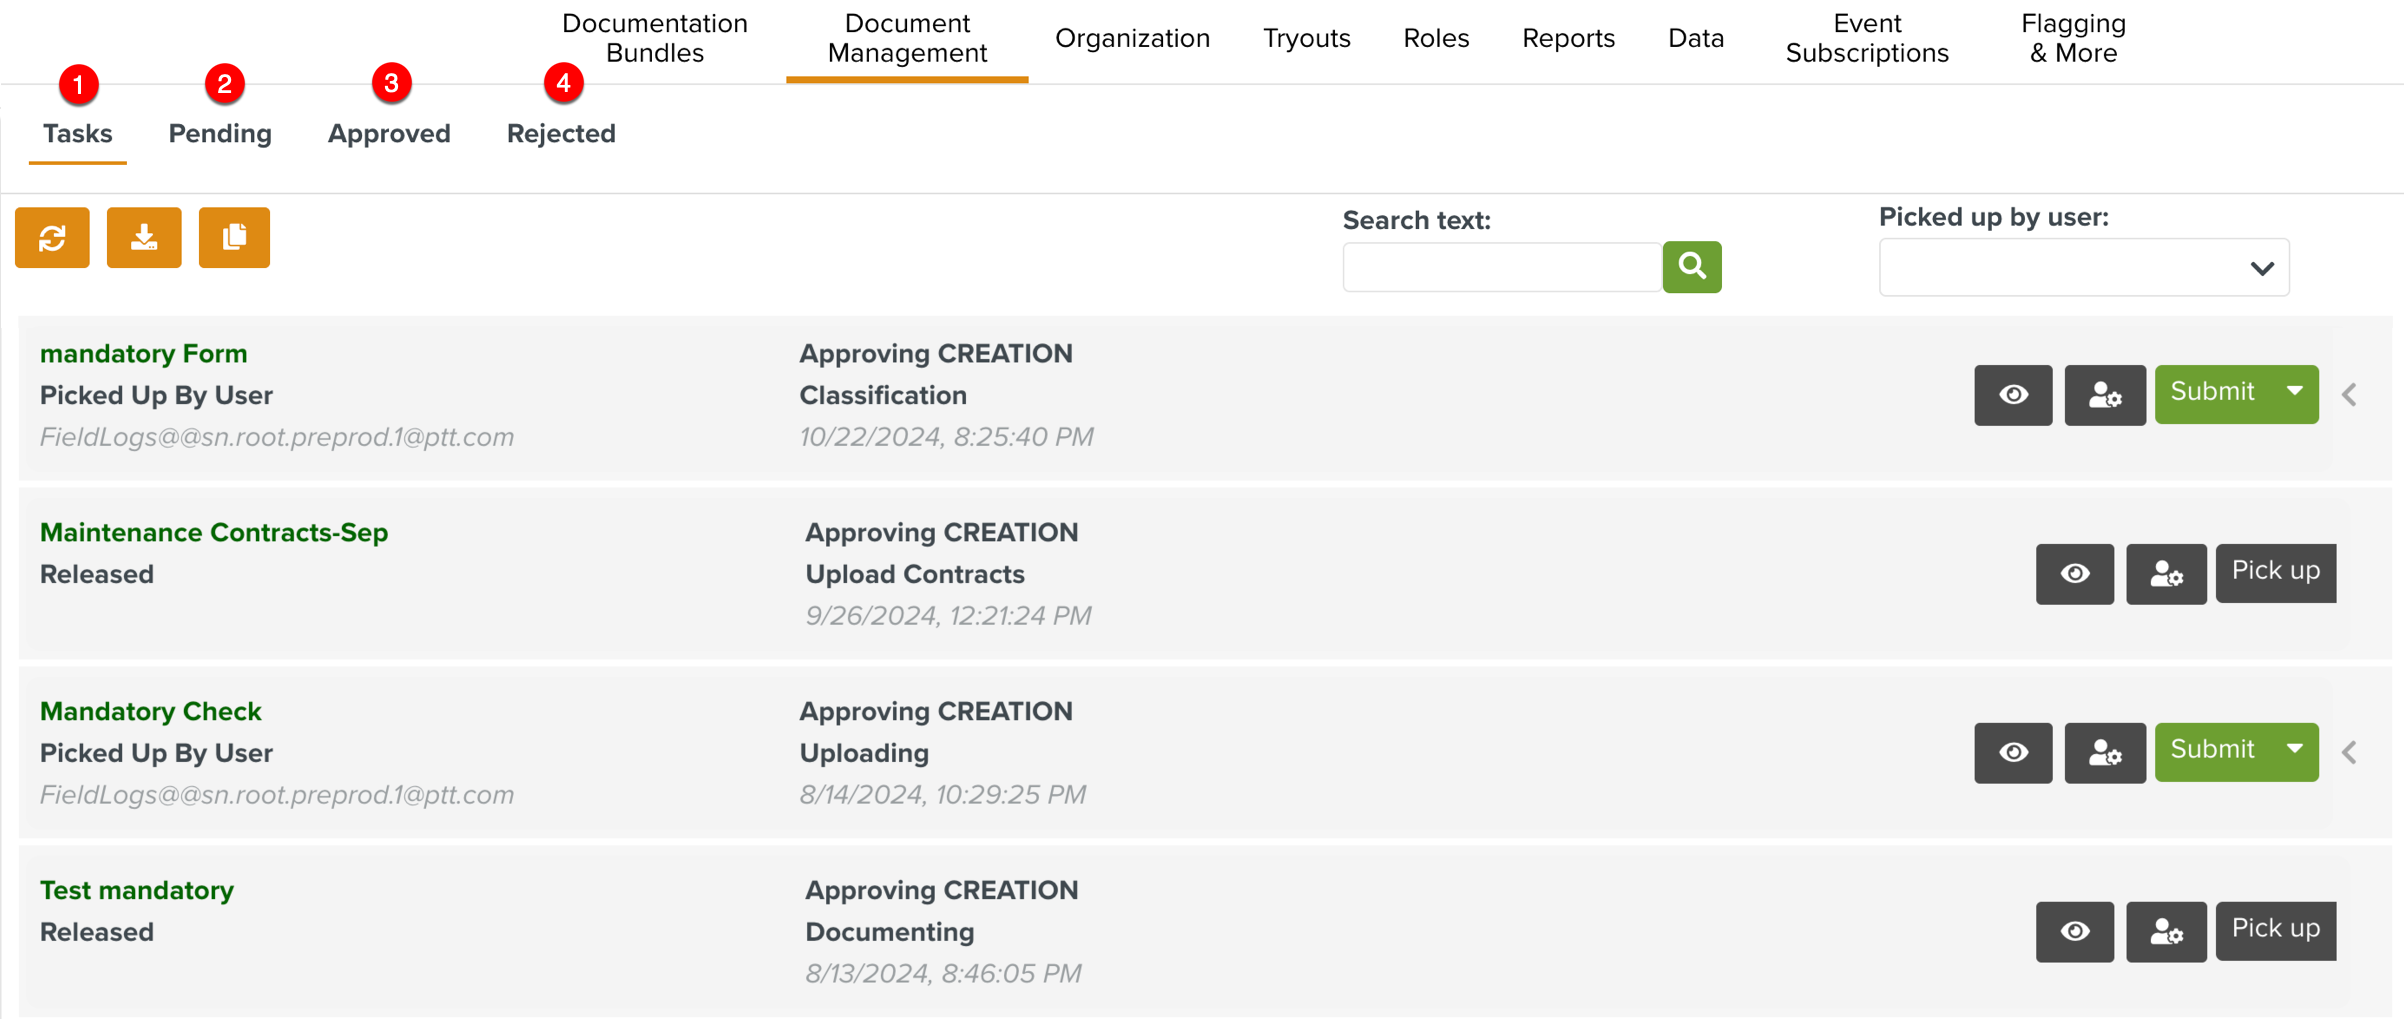Expand Submit dropdown arrow for mandatory Form
This screenshot has height=1019, width=2404.
(x=2294, y=393)
